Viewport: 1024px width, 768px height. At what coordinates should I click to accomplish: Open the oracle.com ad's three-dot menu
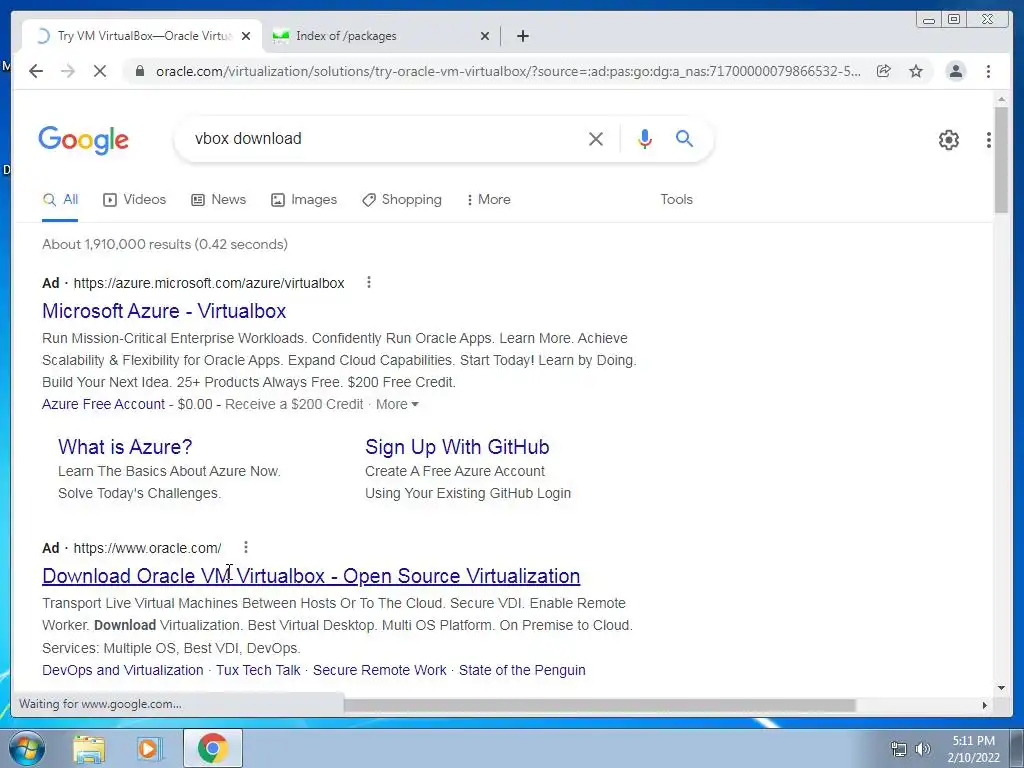pos(246,547)
